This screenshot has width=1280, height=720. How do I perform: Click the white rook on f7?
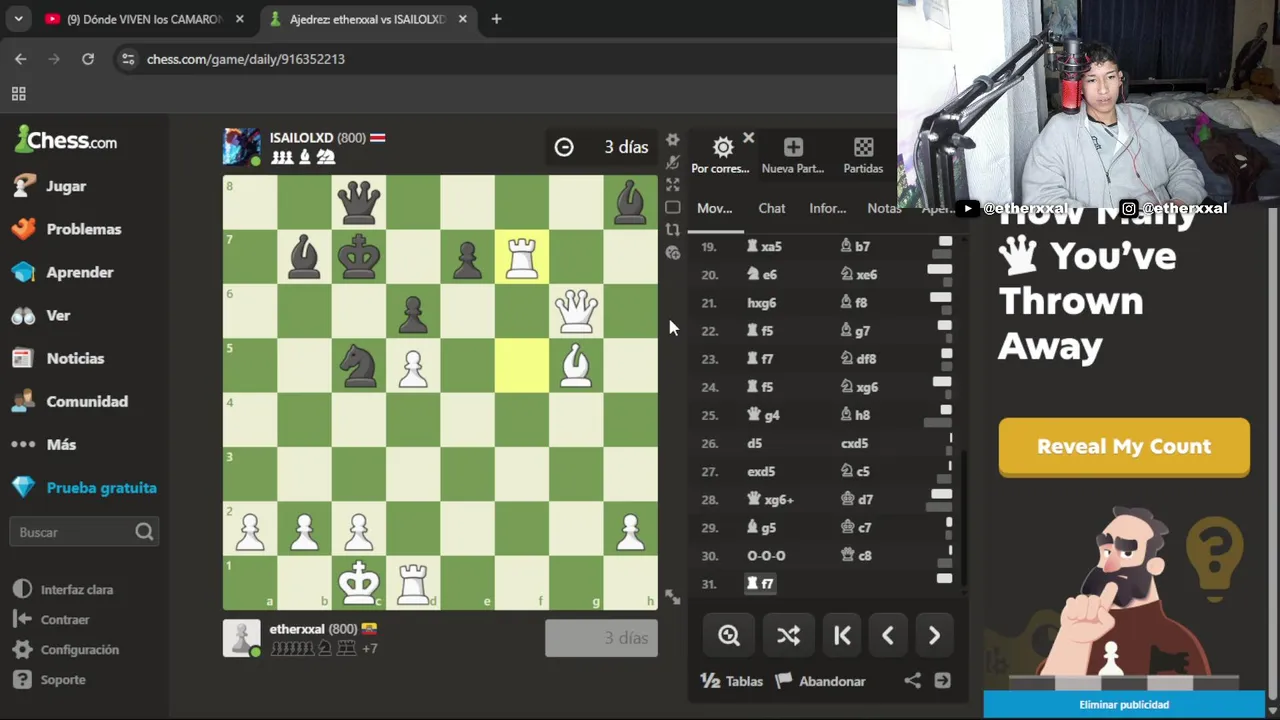[x=521, y=257]
